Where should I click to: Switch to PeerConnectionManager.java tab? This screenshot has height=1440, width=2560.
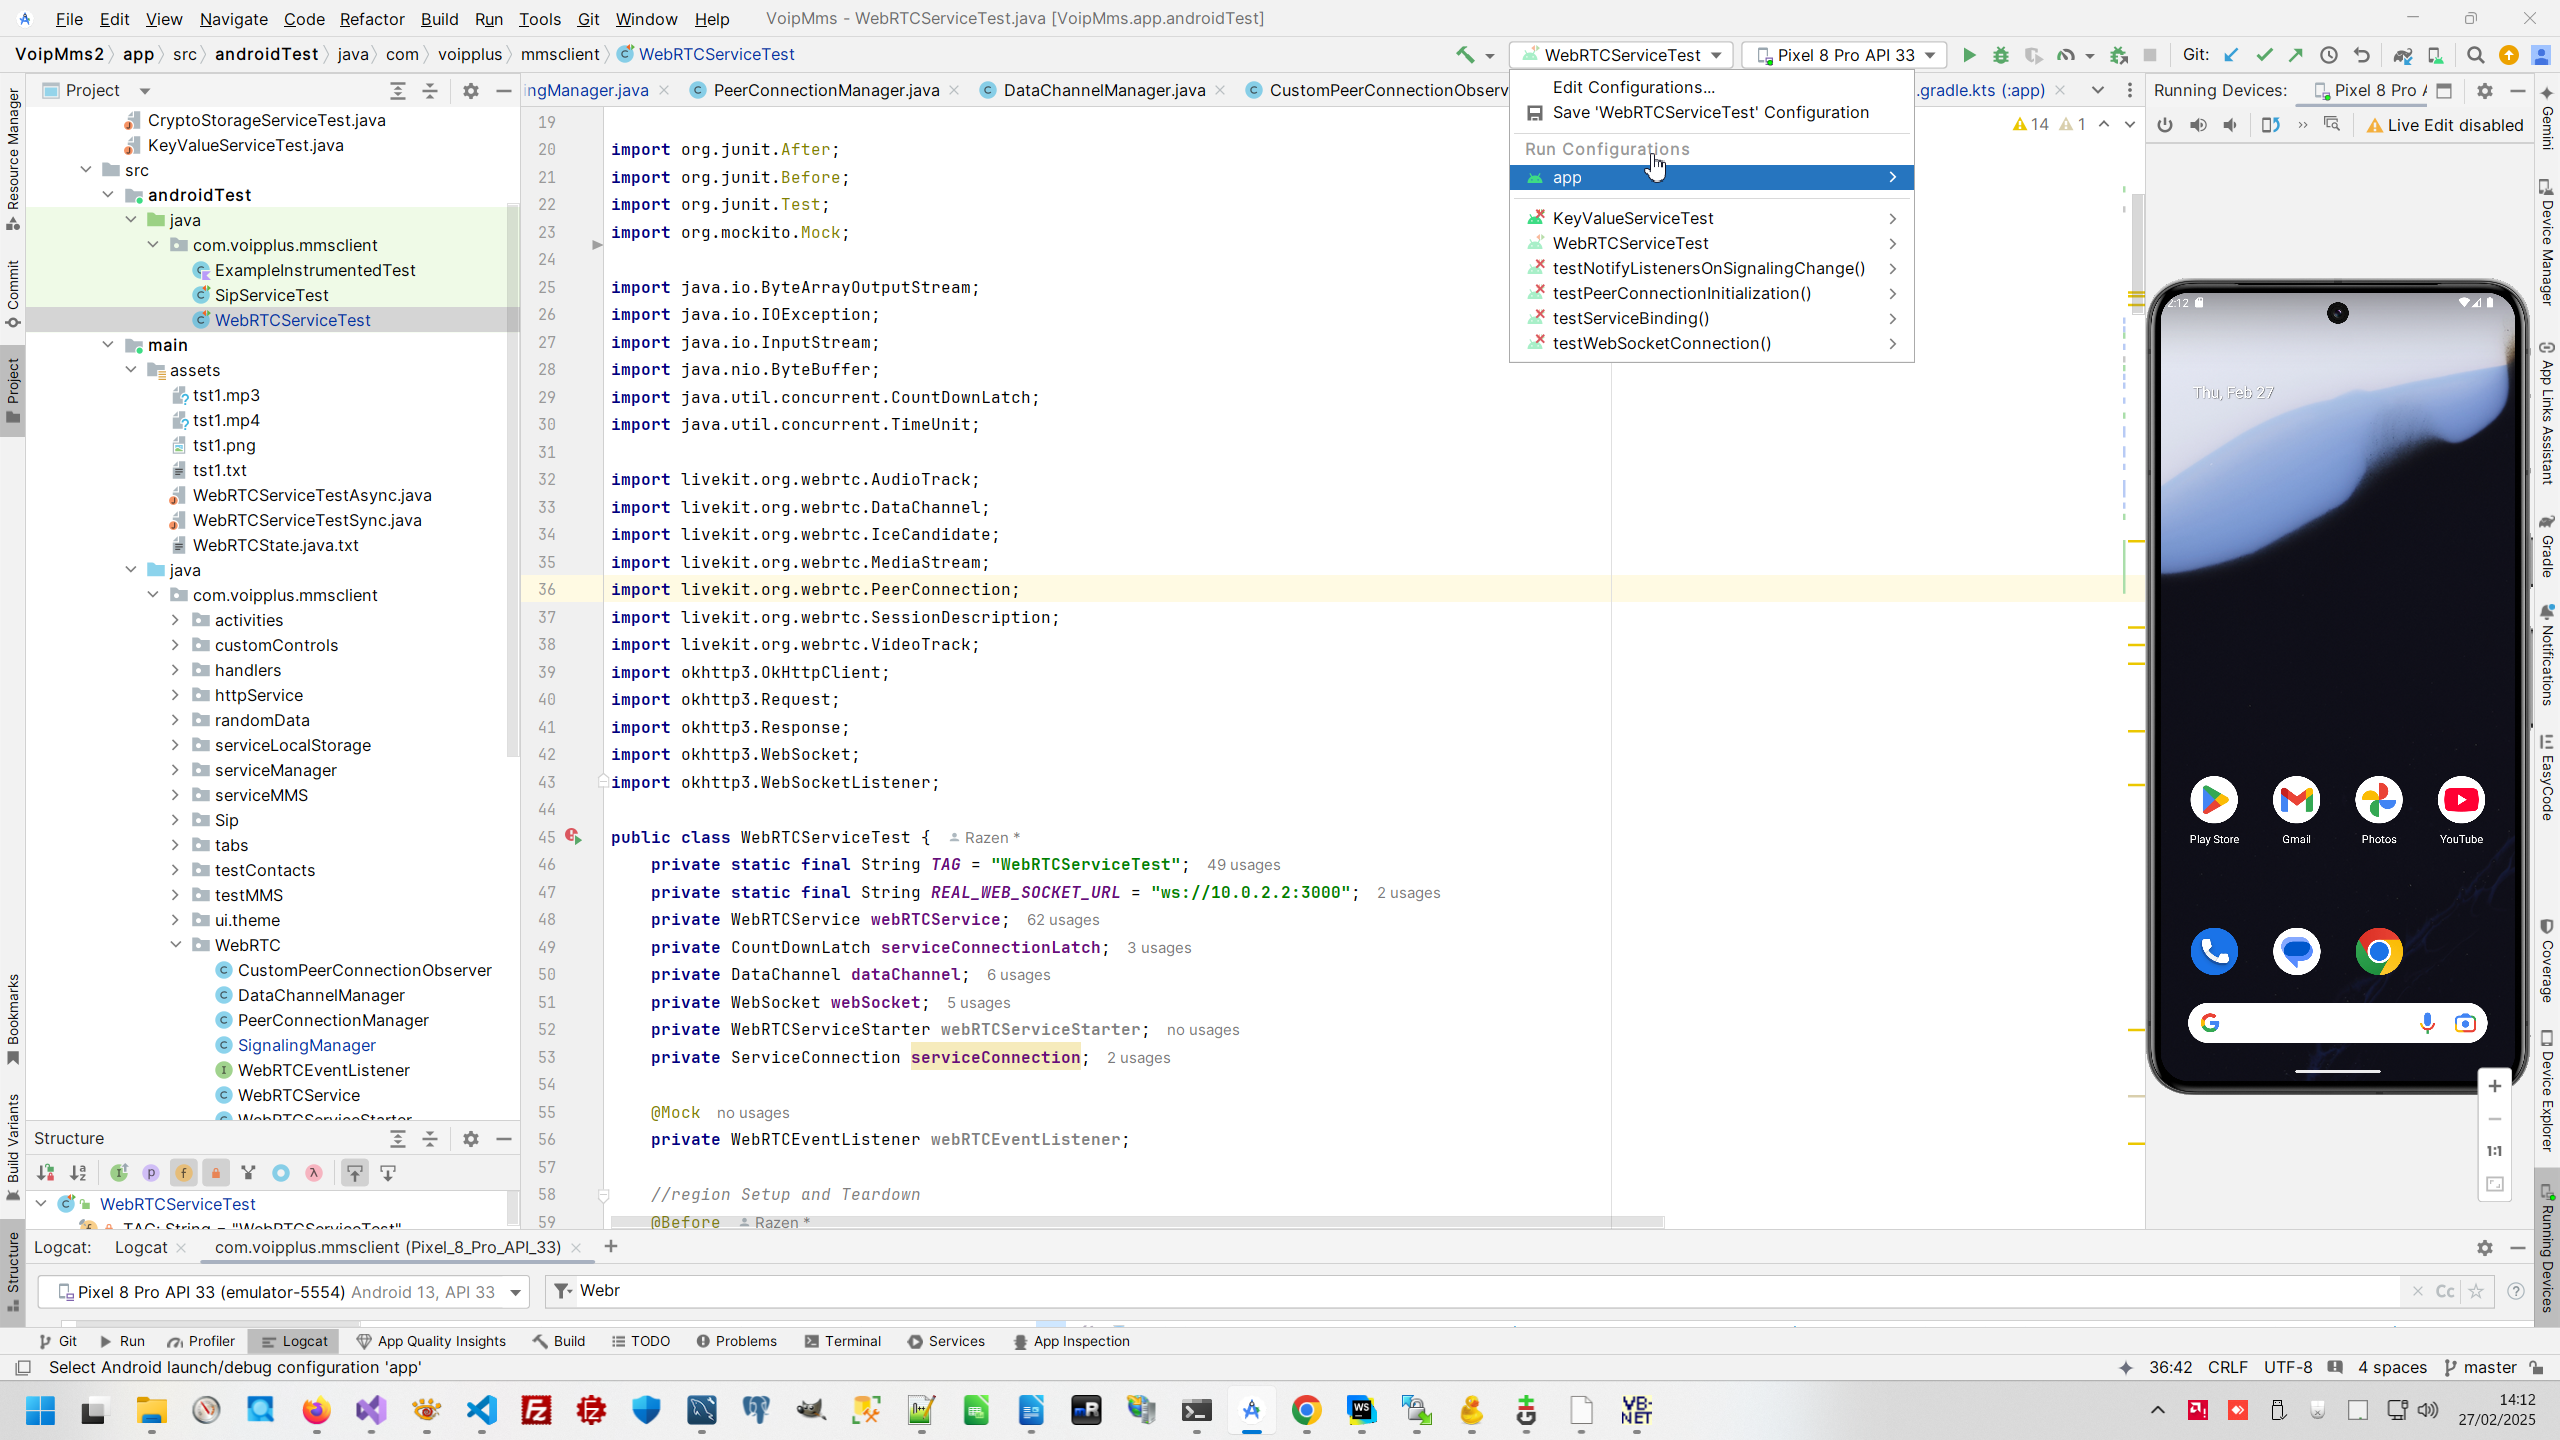click(825, 90)
